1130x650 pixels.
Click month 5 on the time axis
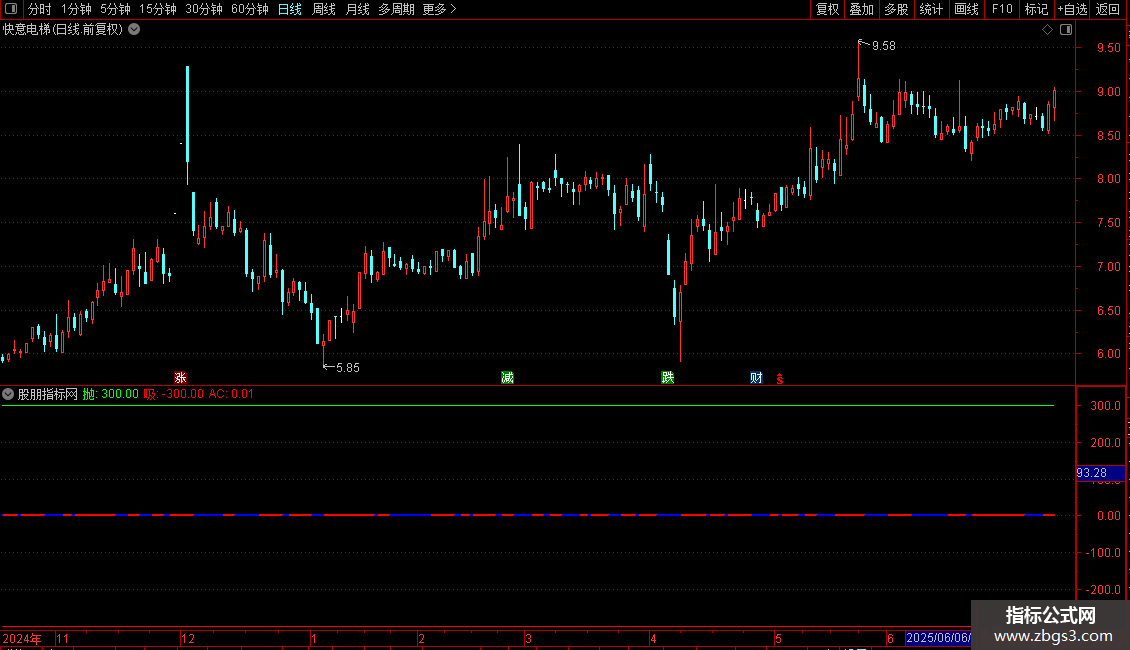click(x=778, y=638)
